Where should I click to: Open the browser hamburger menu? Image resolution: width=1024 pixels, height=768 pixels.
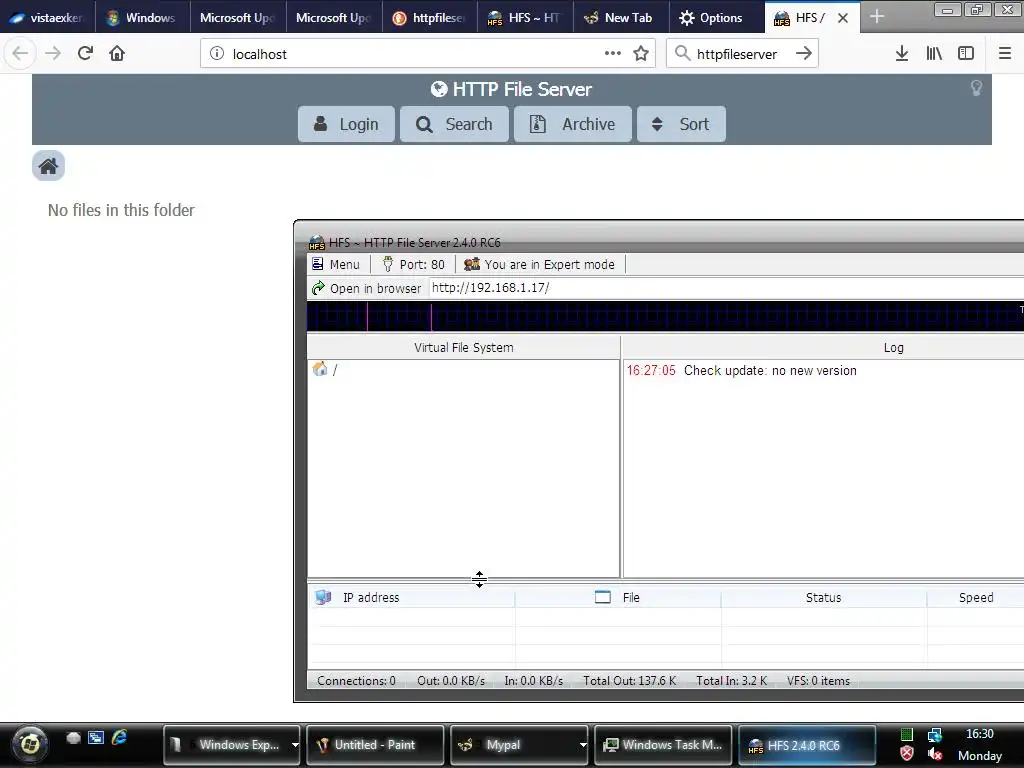coord(1005,54)
